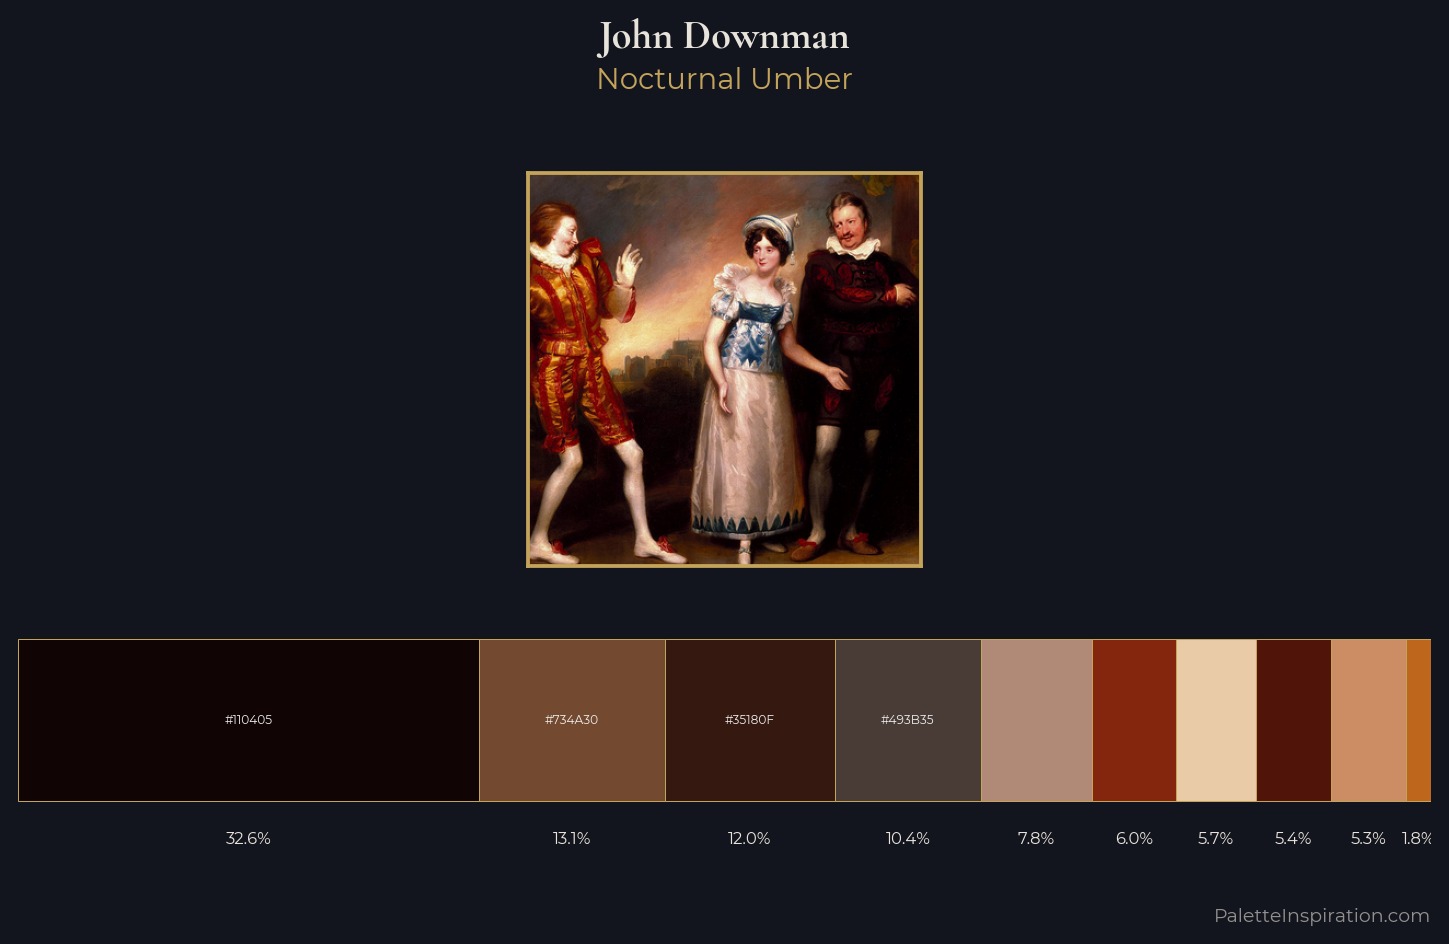The width and height of the screenshot is (1449, 944).
Task: Click the dusty pink-tan 7.8% swatch
Action: coord(1037,720)
